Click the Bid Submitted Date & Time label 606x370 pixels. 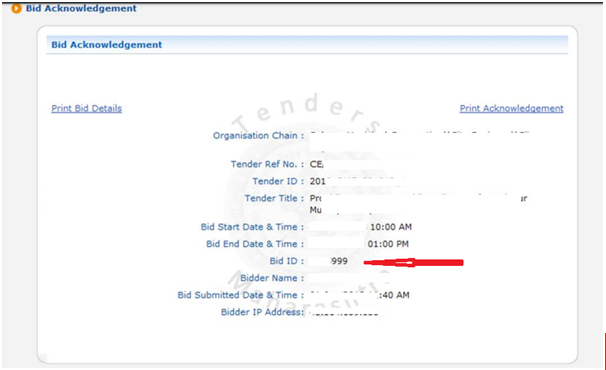click(240, 295)
